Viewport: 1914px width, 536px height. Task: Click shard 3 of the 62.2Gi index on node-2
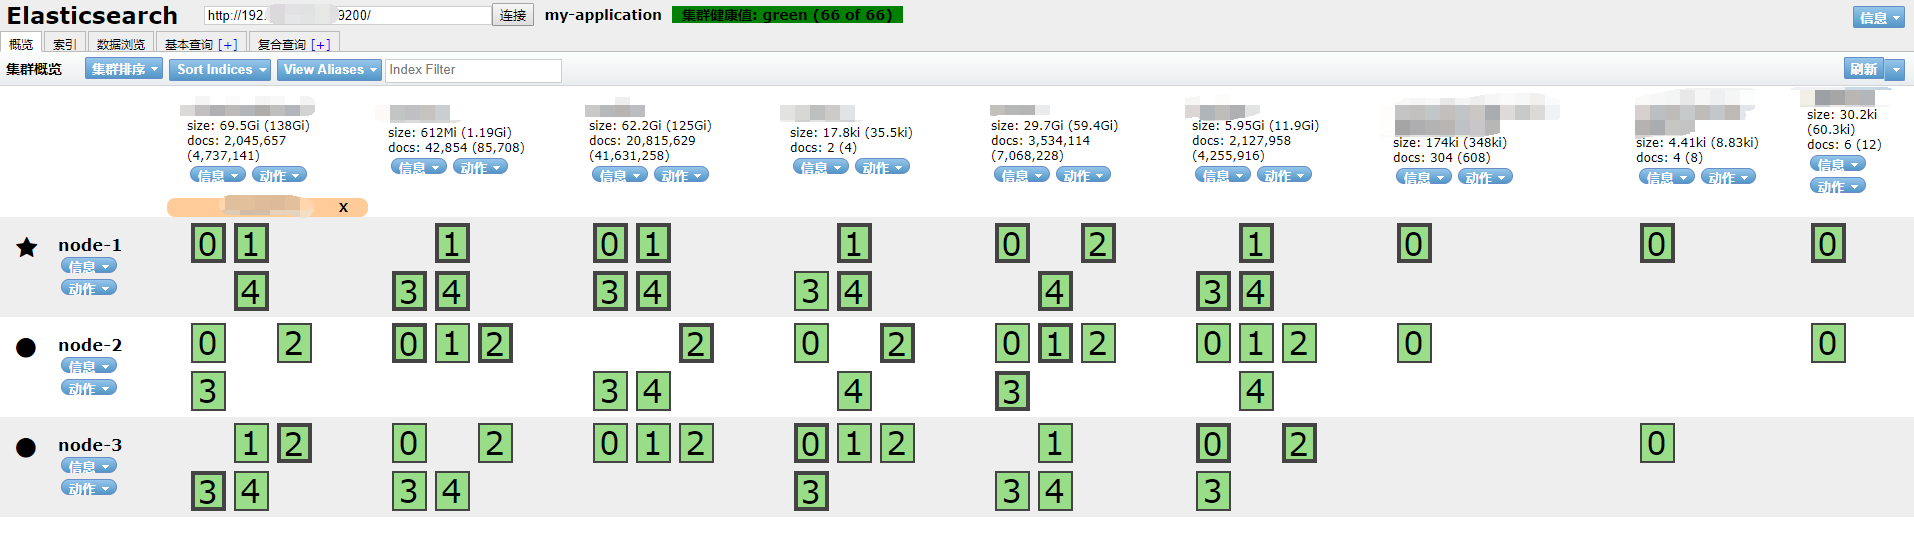click(610, 391)
